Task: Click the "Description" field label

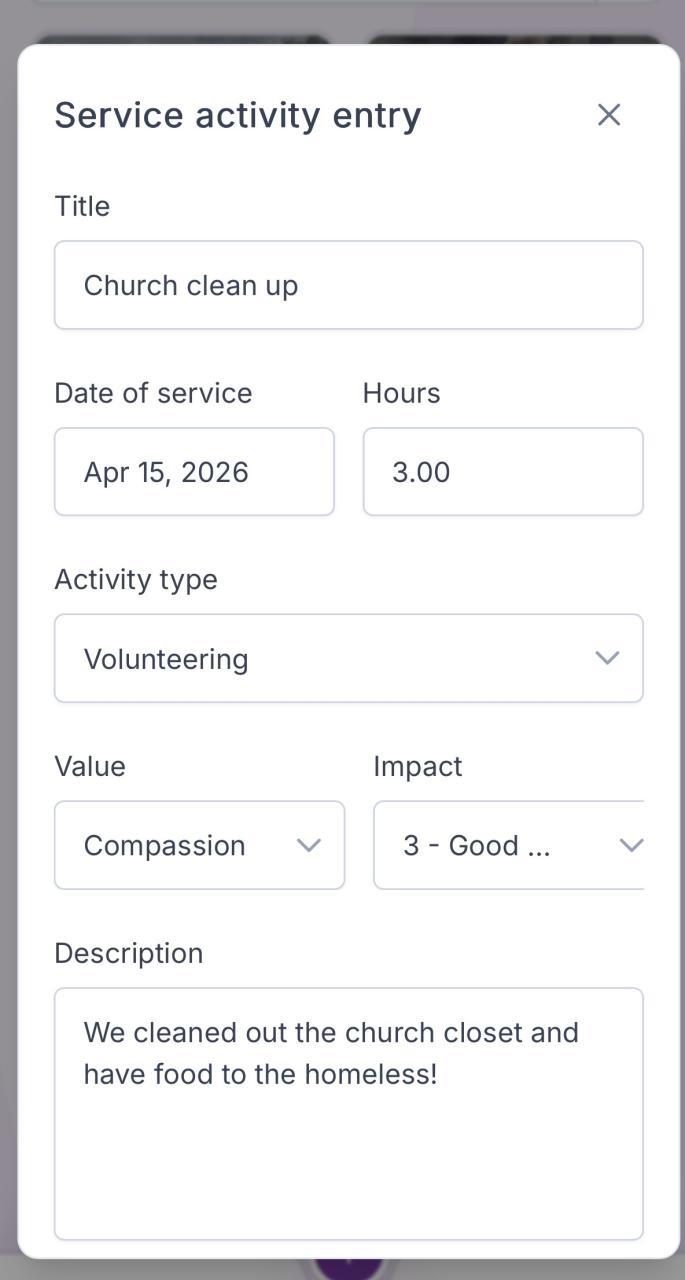Action: click(129, 953)
